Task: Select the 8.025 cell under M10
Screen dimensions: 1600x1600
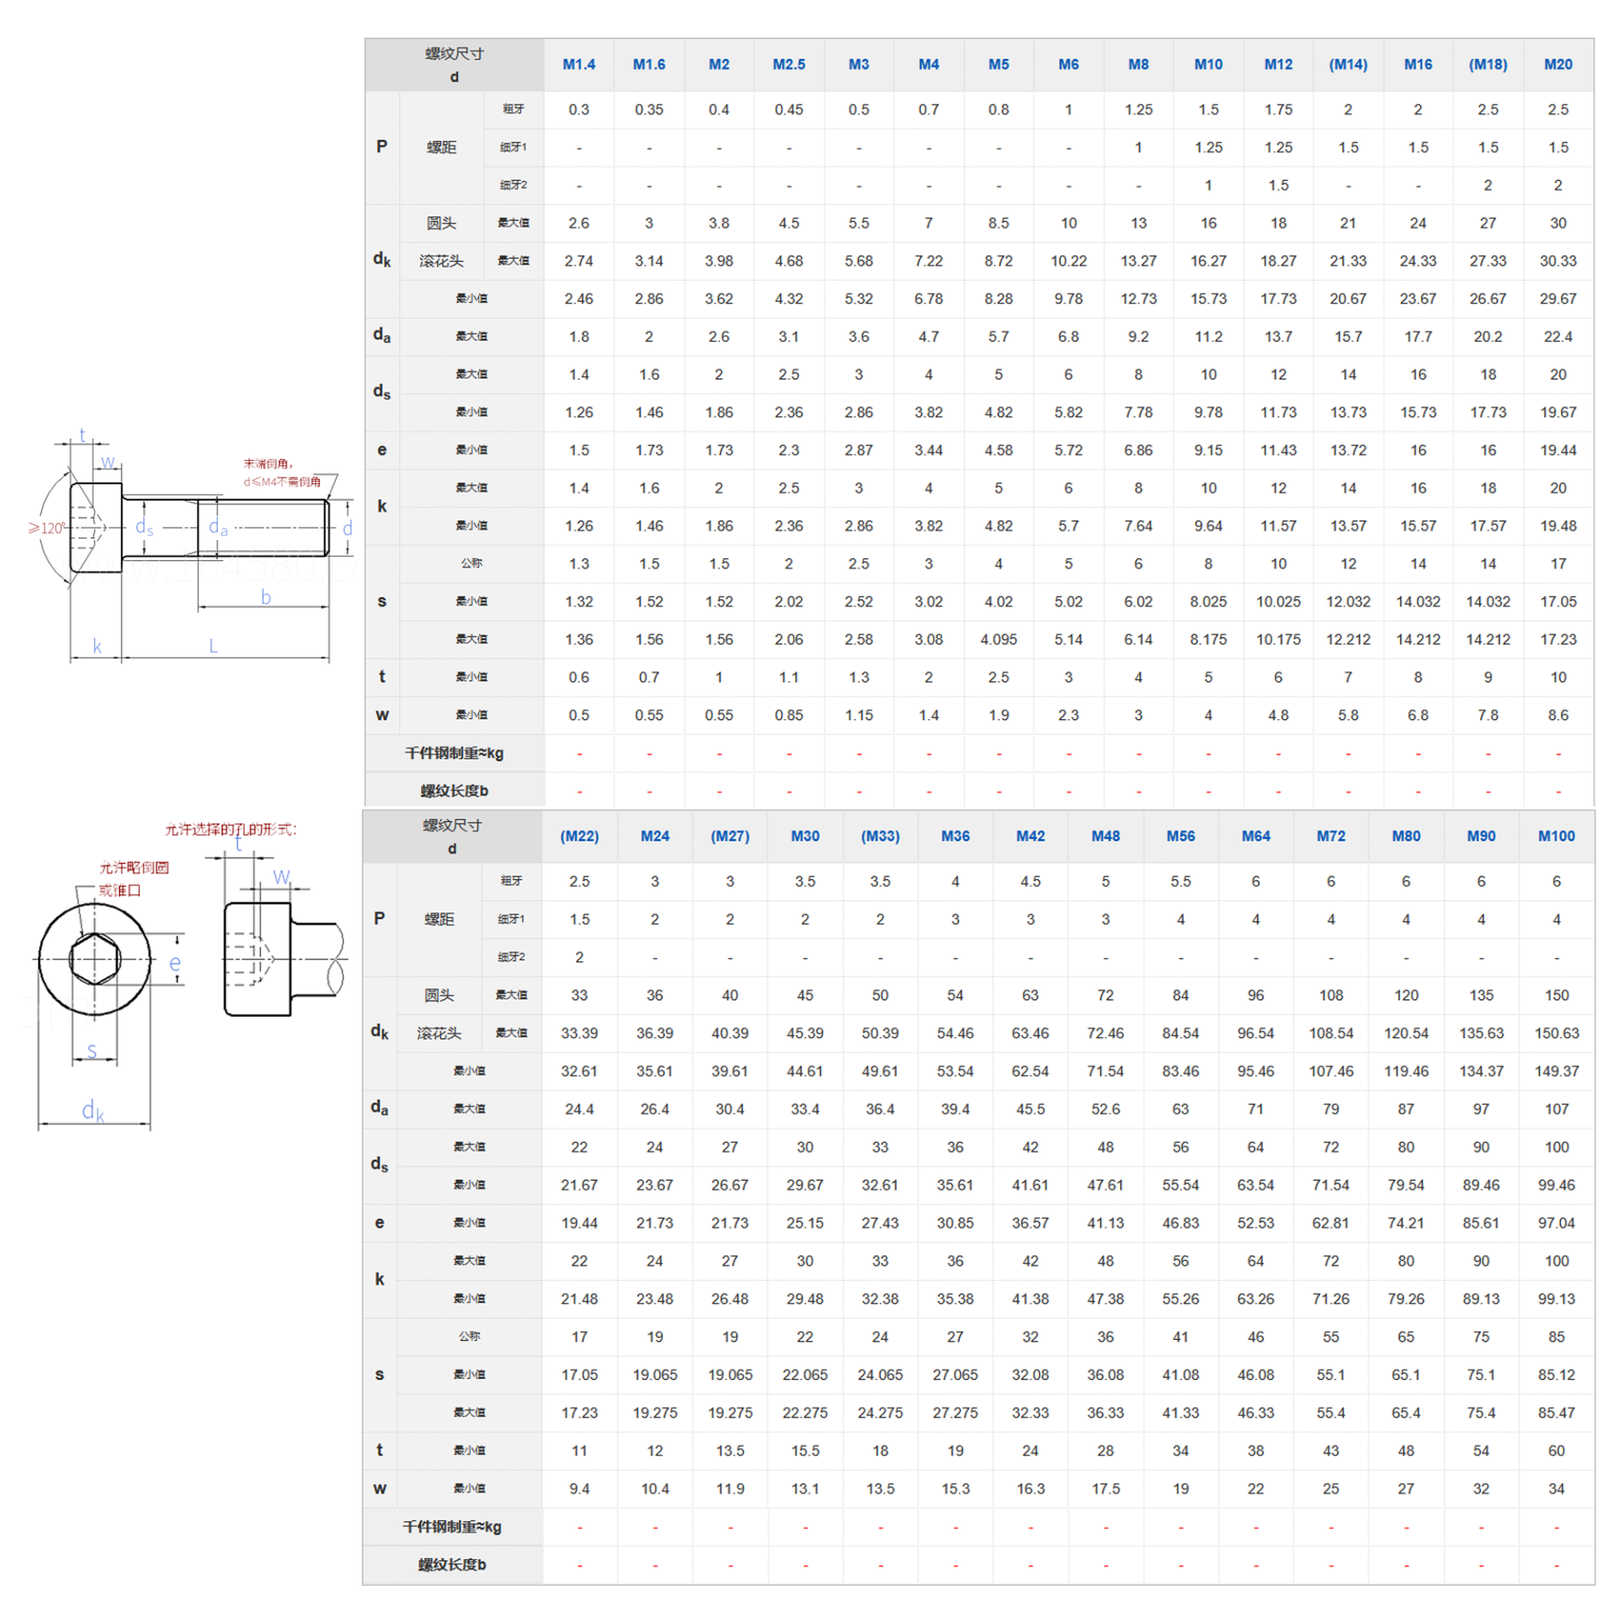Action: point(1208,601)
